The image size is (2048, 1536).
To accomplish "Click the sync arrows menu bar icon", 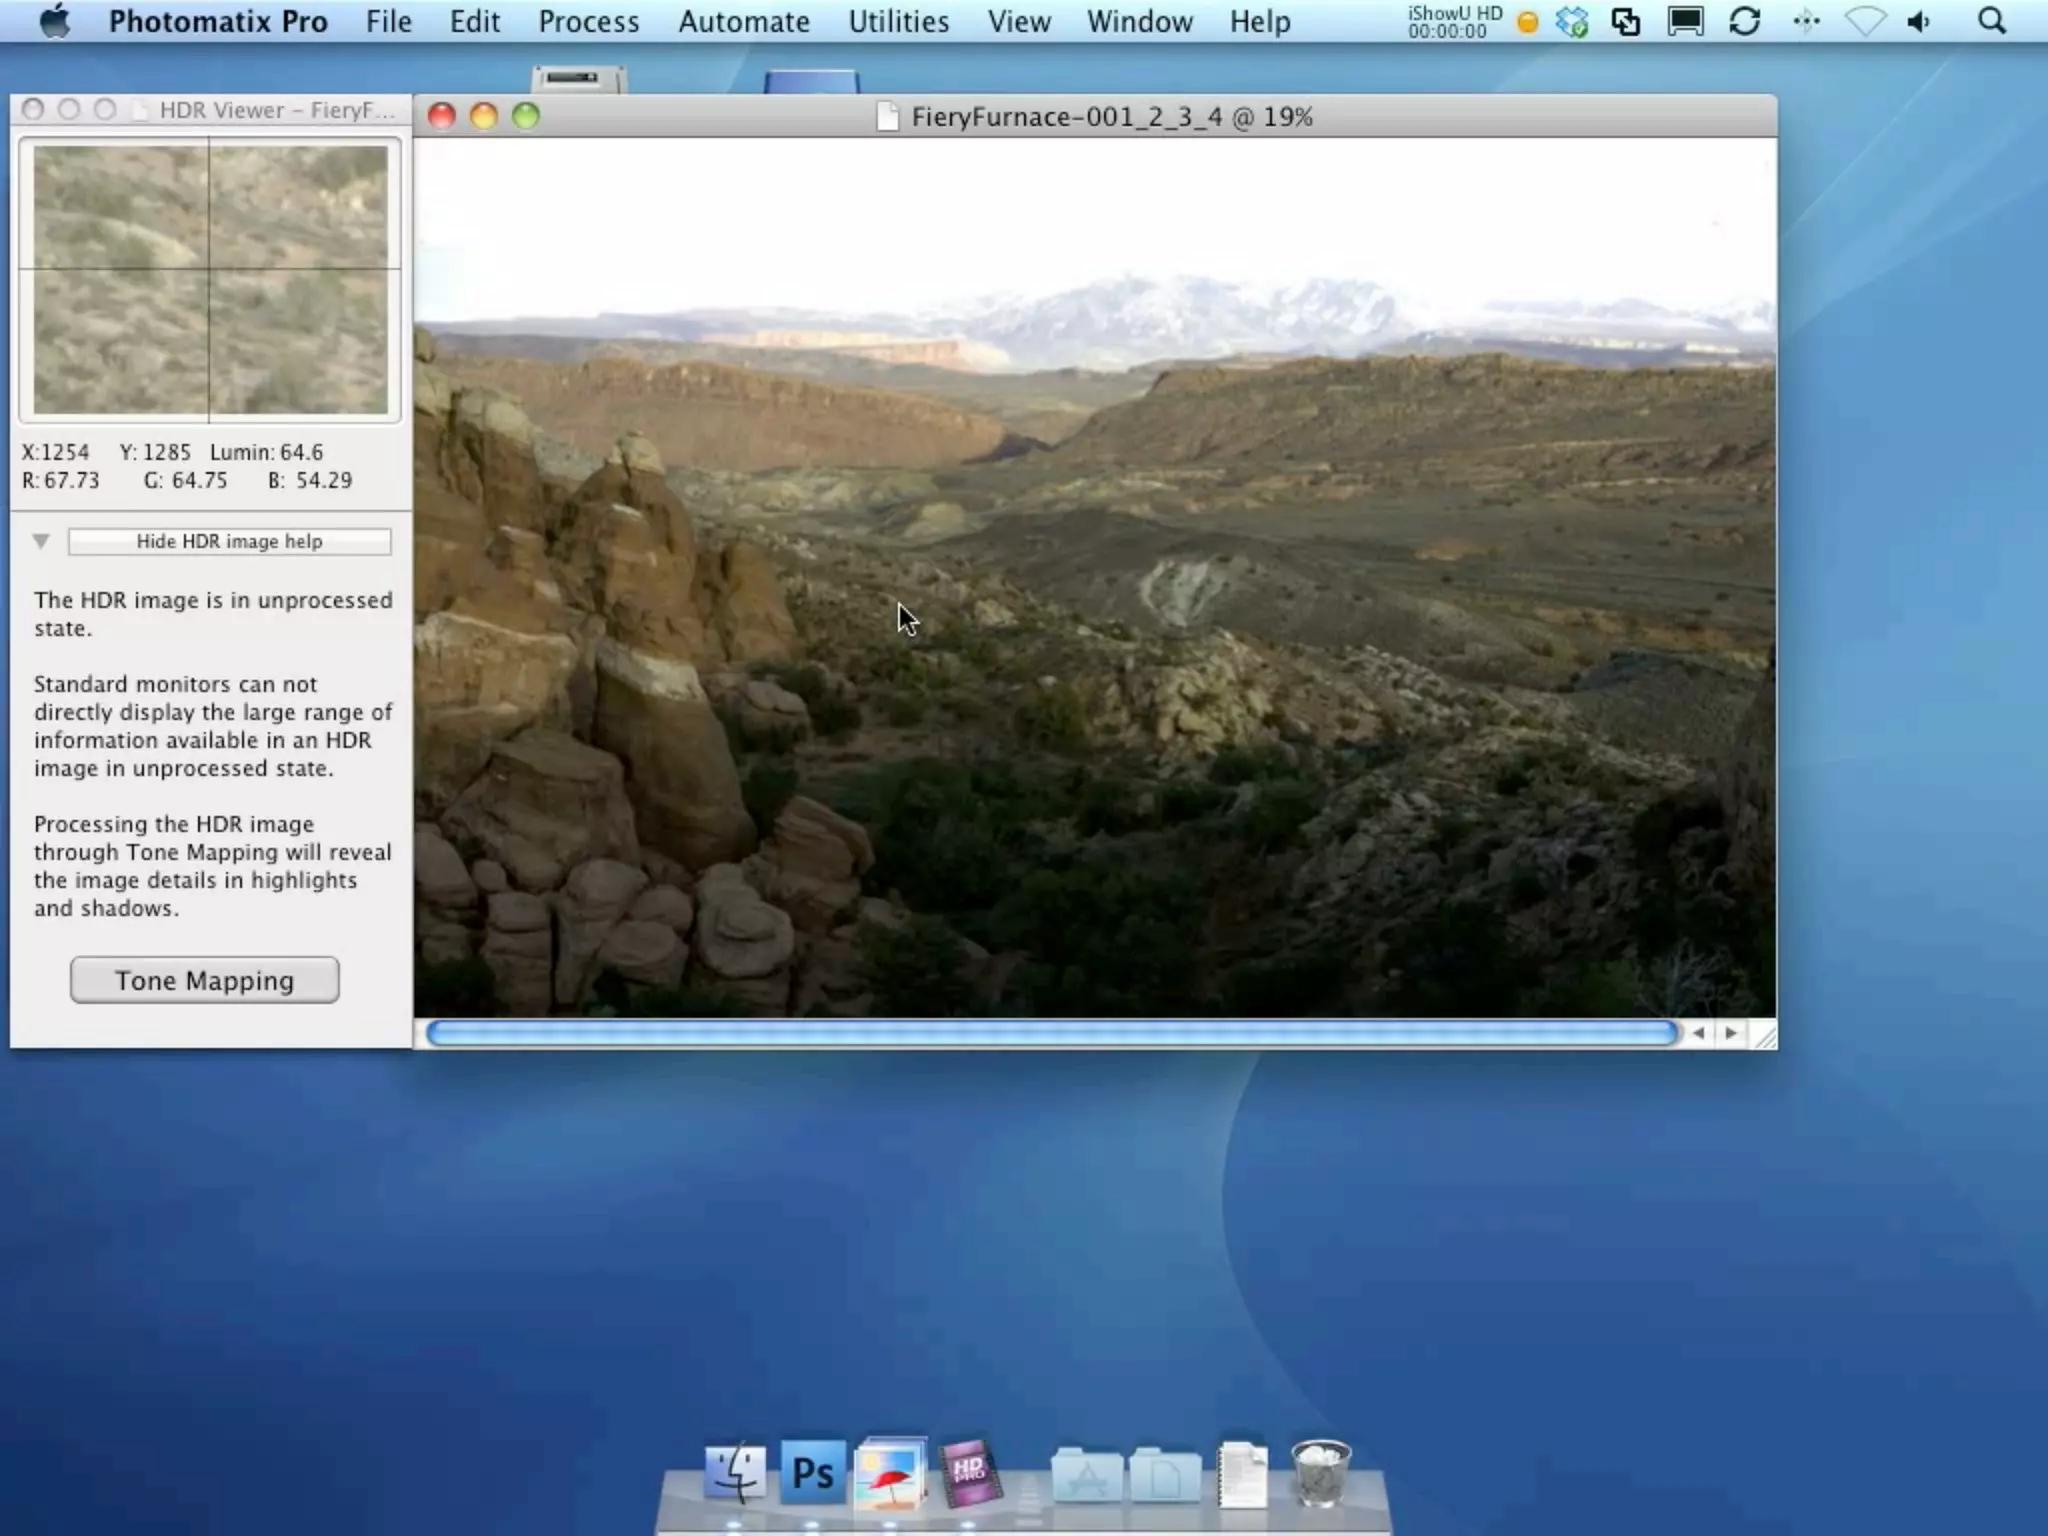I will (1745, 21).
